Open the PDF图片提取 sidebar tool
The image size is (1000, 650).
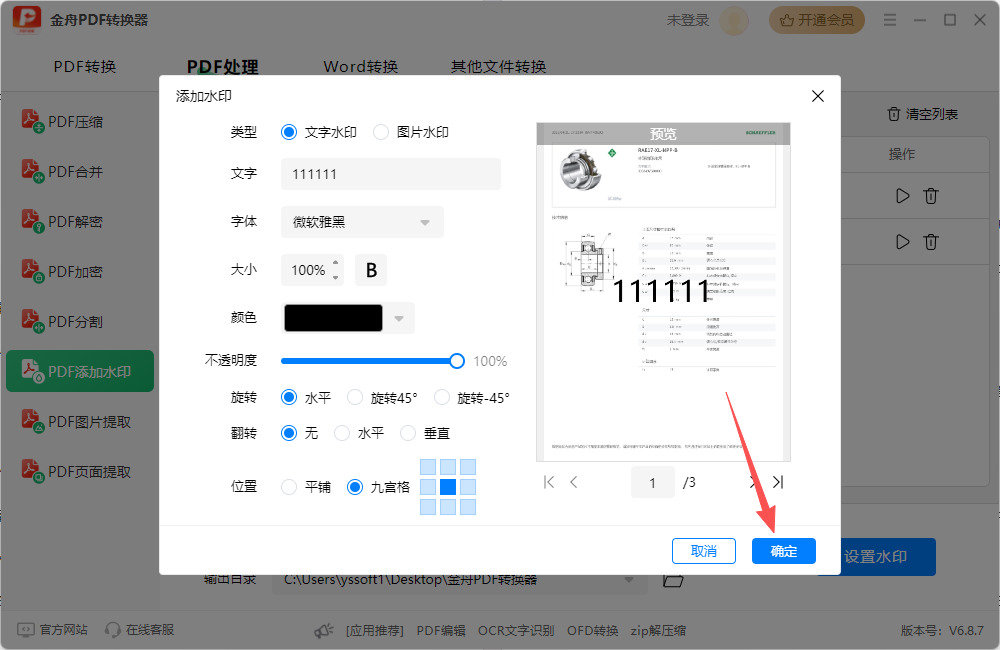point(77,421)
